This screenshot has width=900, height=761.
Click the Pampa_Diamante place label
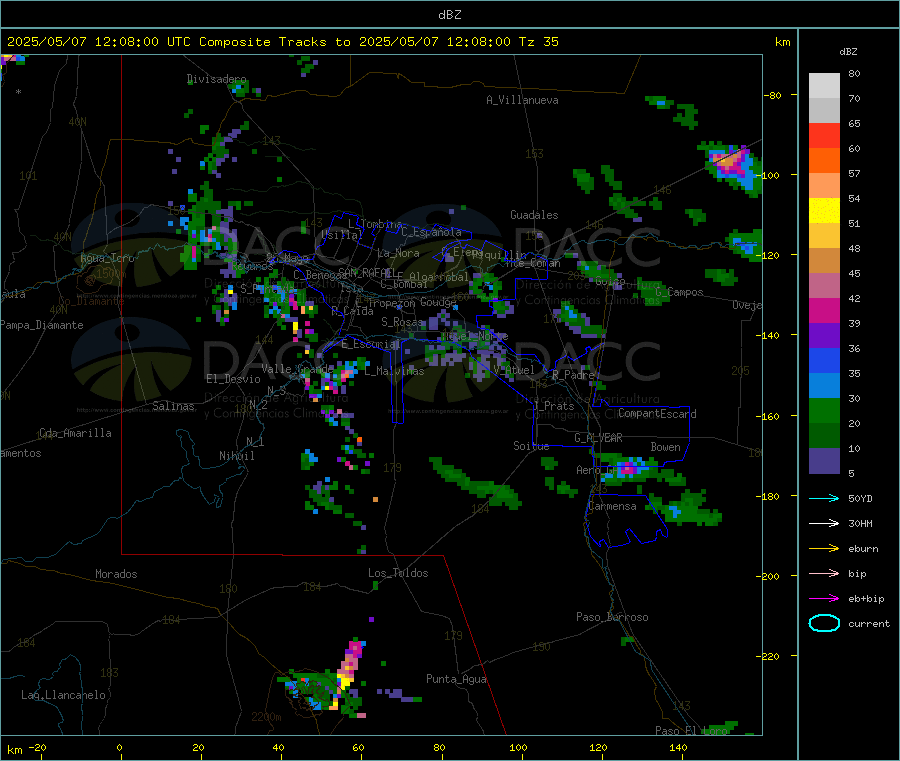[41, 325]
